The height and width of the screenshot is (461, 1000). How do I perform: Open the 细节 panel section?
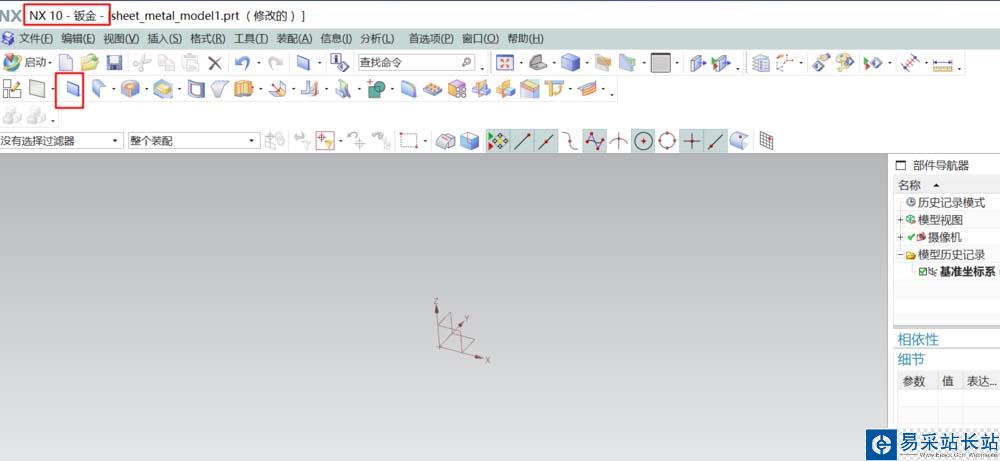(911, 360)
